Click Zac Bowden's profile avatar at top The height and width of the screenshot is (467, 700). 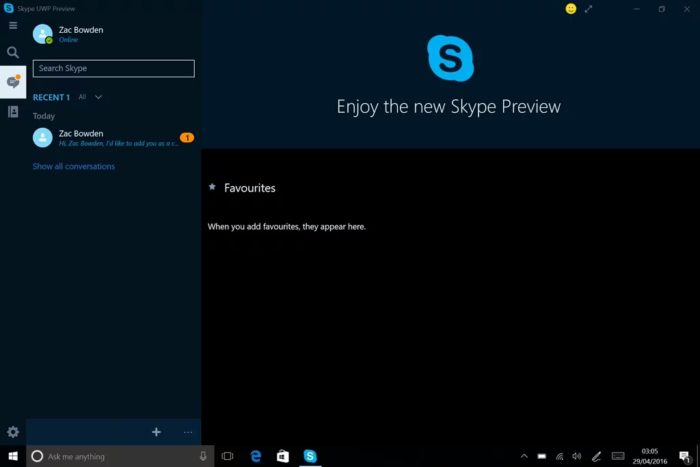(x=42, y=34)
